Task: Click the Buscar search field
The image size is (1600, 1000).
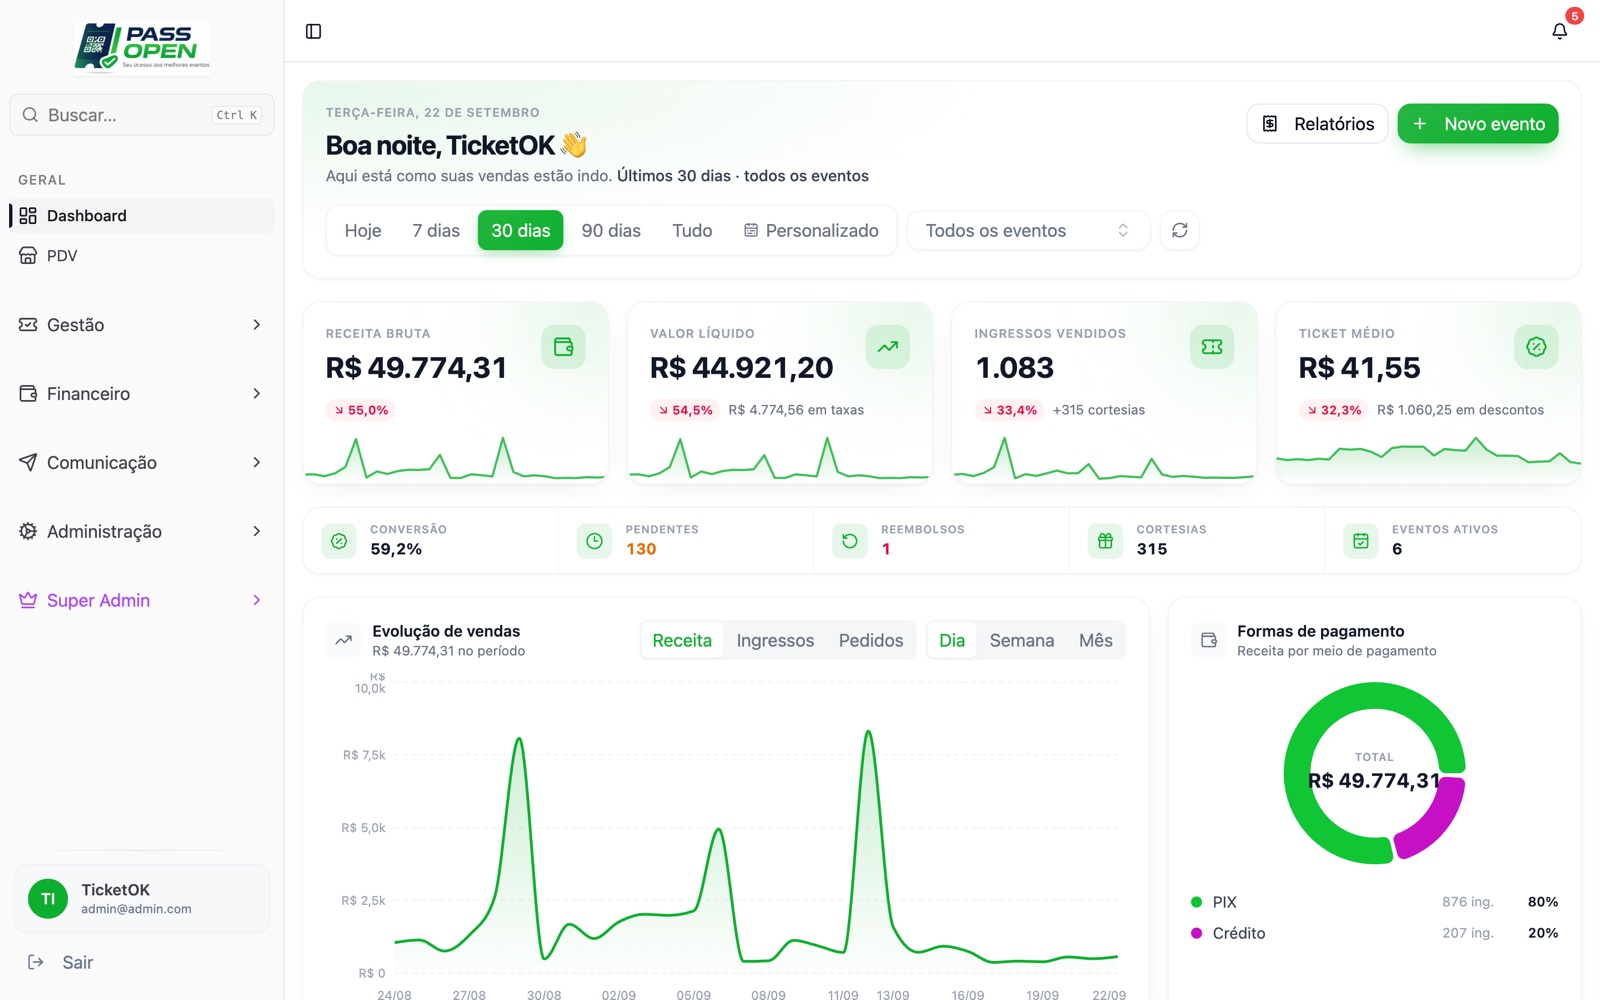Action: [142, 115]
